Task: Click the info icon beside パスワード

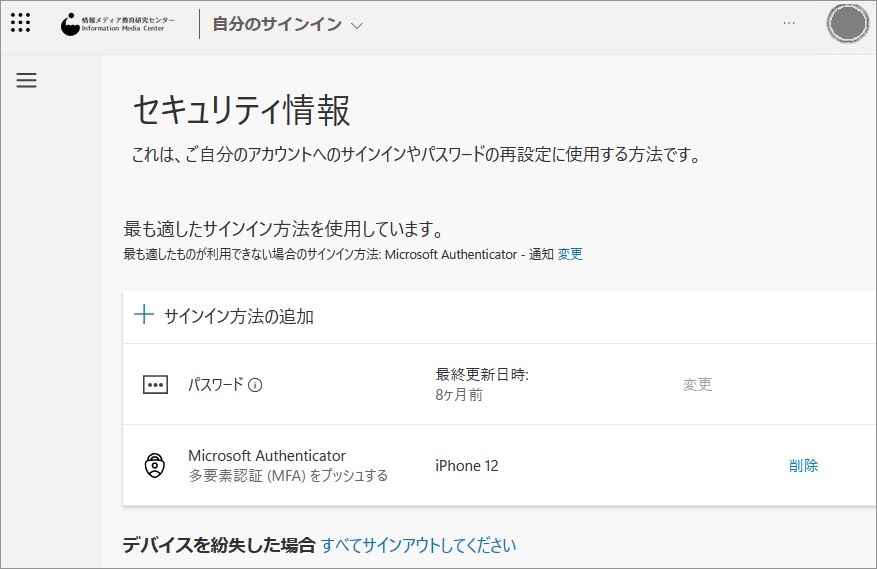Action: coord(255,385)
